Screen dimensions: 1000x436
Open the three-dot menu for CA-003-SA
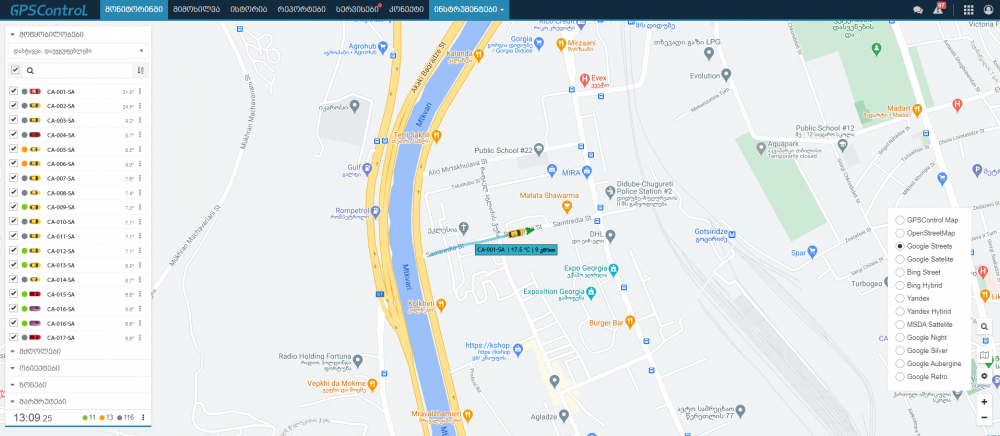click(140, 120)
